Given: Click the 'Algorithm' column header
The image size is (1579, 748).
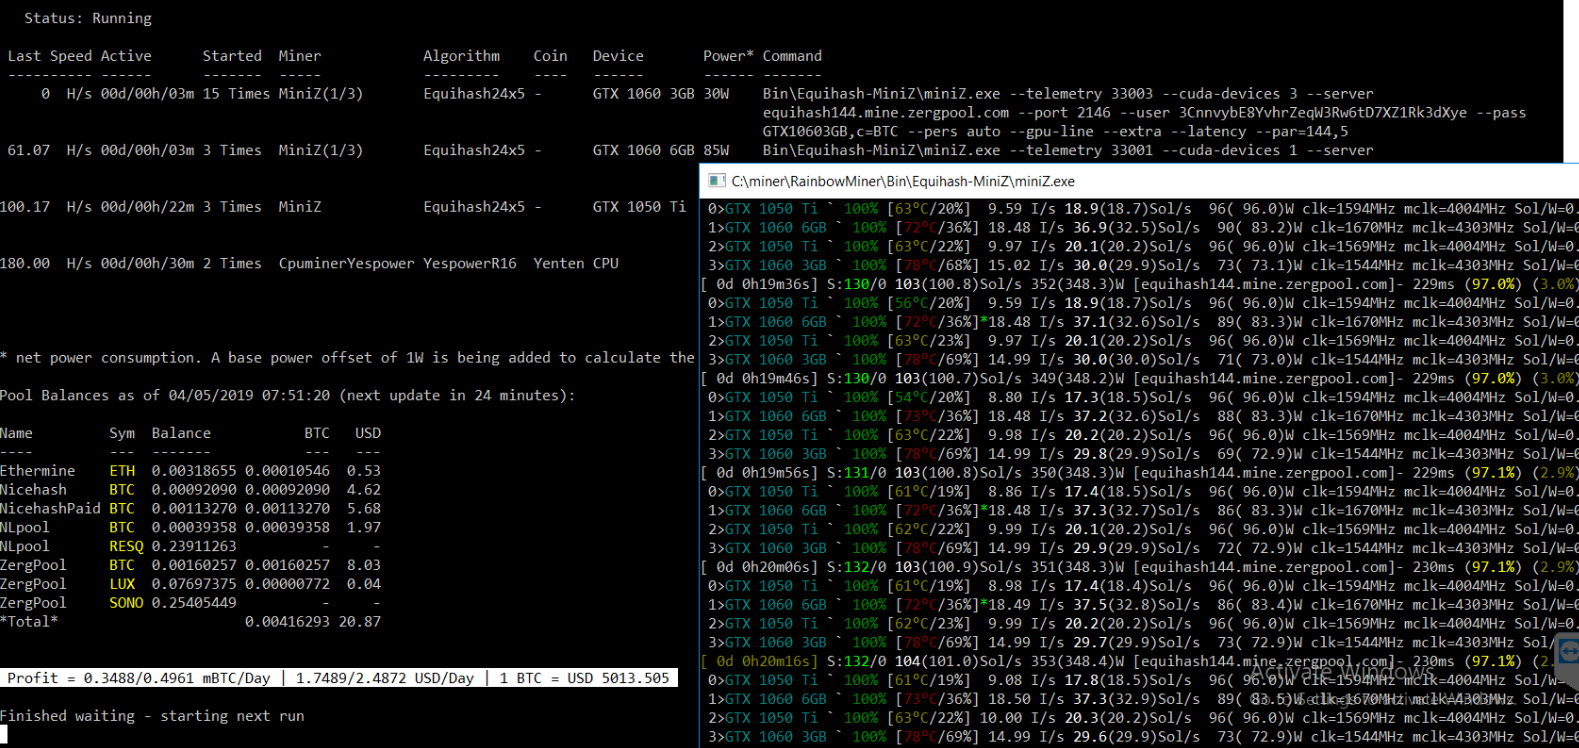Looking at the screenshot, I should (461, 56).
